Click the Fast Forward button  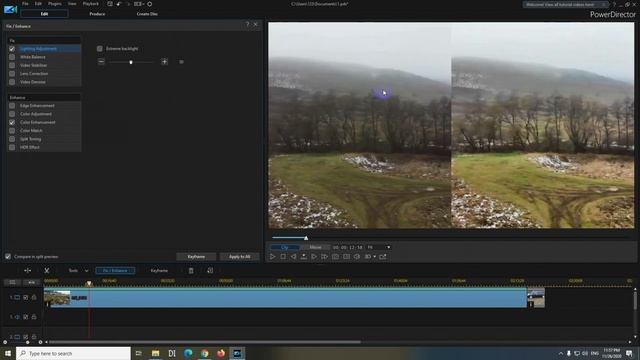[x=324, y=257]
